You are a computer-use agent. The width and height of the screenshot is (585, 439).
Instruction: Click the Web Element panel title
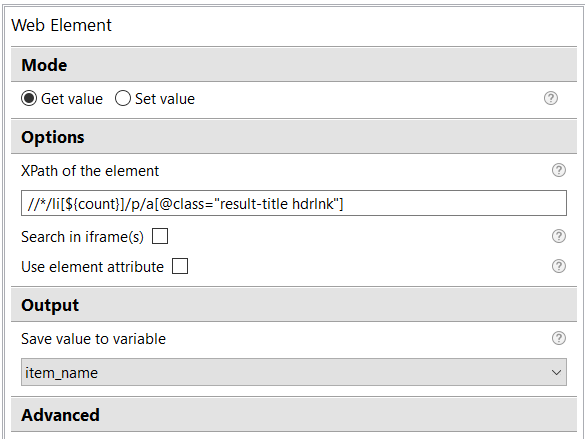(x=62, y=25)
